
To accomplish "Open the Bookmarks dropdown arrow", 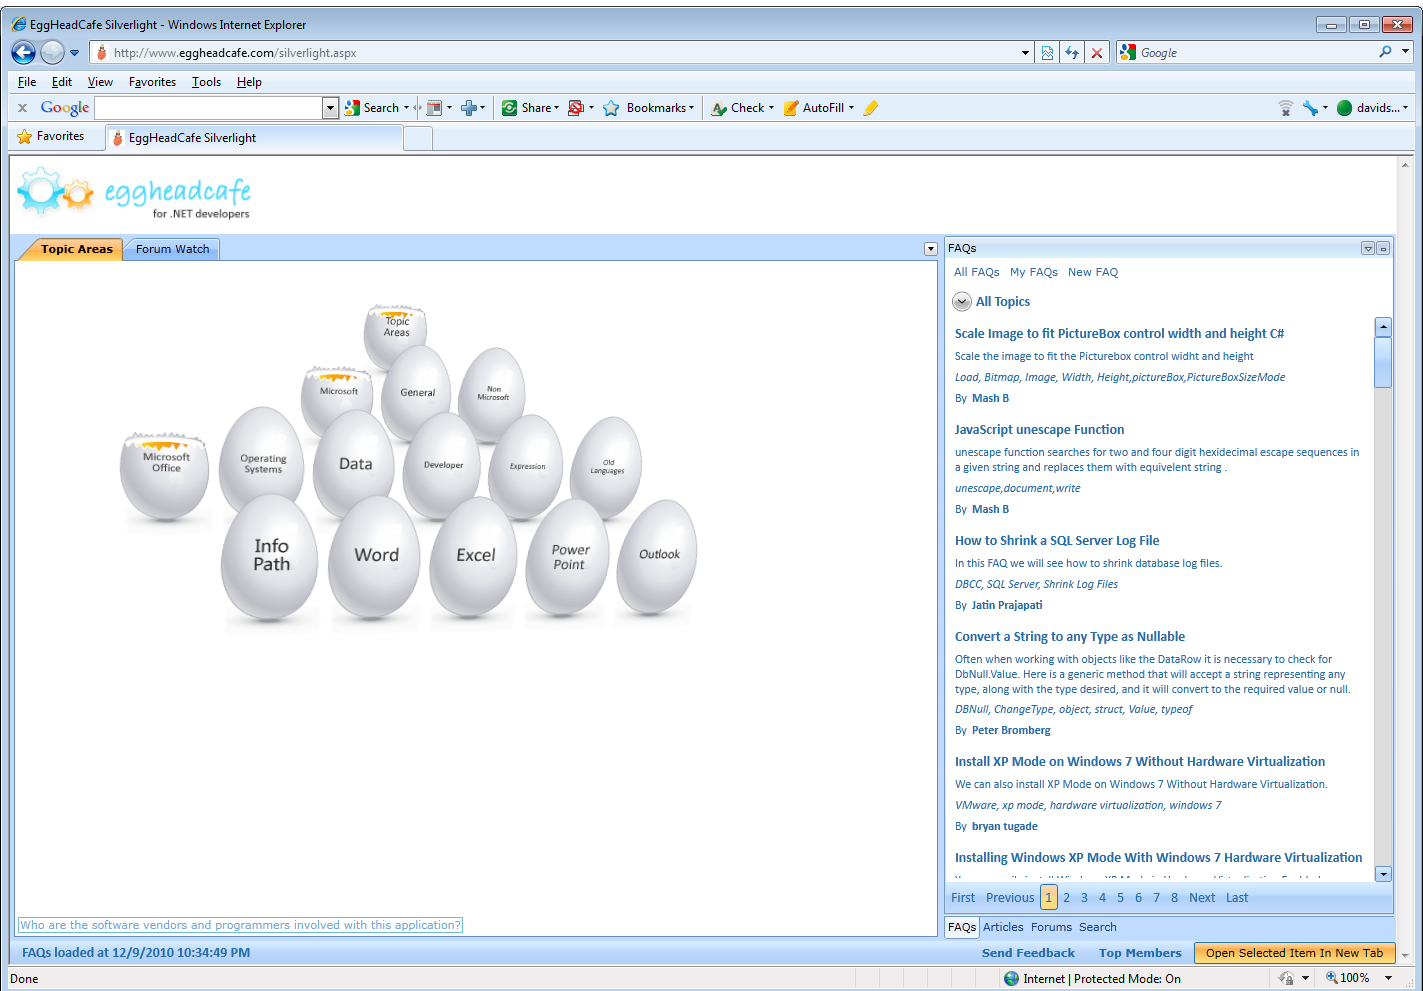I will (x=691, y=108).
